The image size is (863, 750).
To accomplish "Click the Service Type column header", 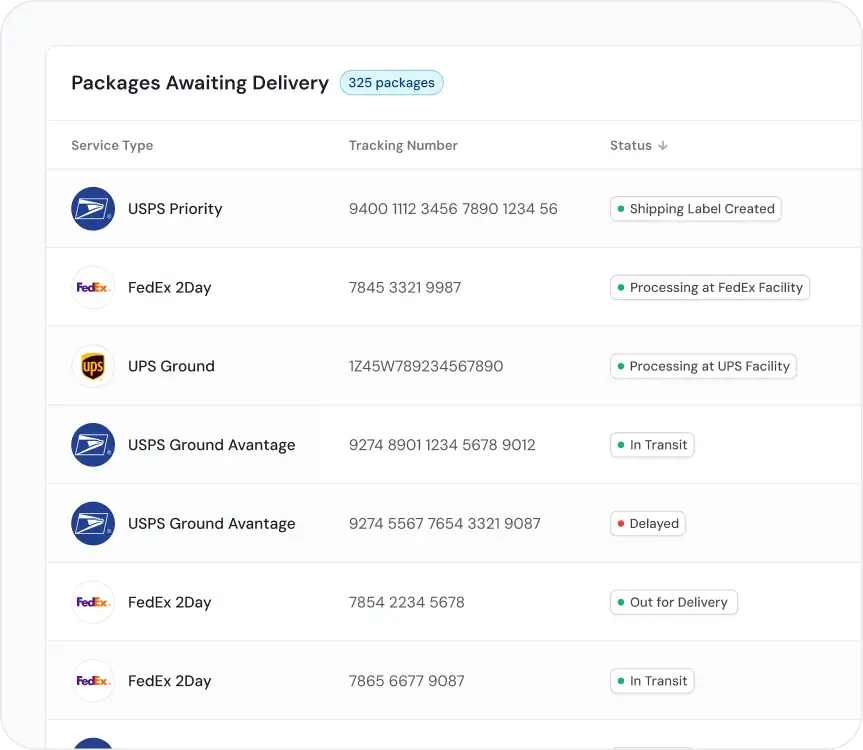I will [112, 146].
